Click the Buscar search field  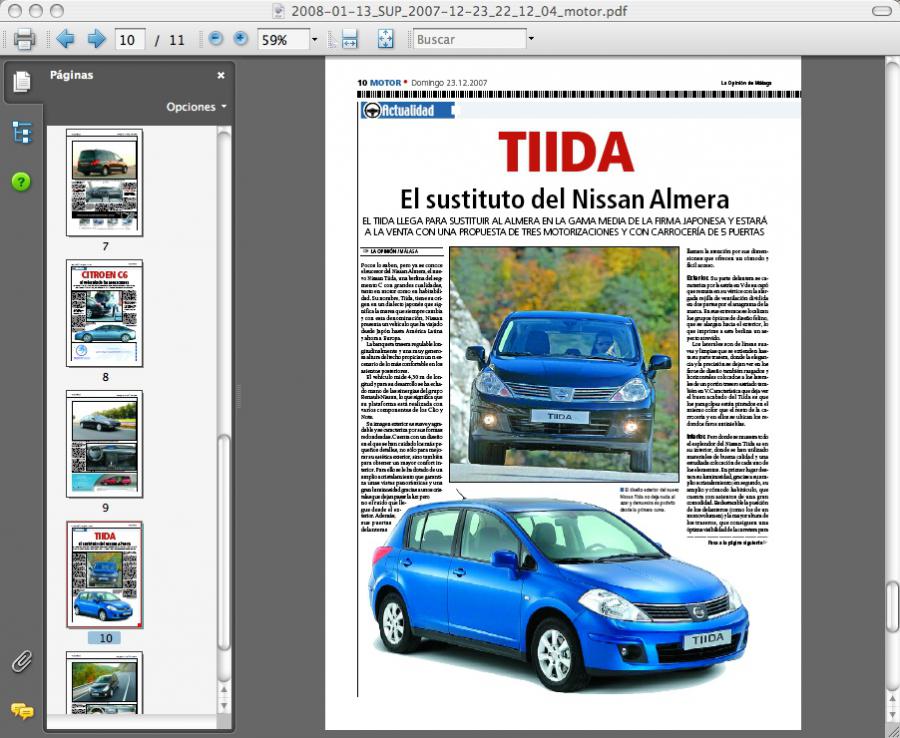pos(470,40)
